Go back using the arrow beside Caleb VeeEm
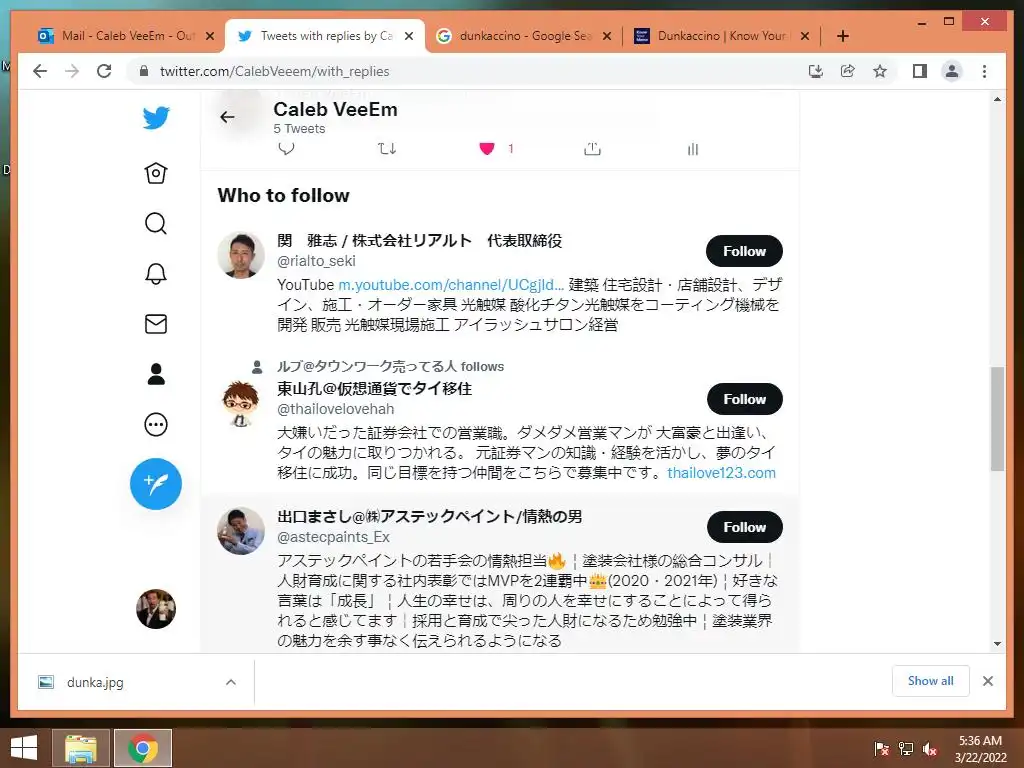Viewport: 1024px width, 768px height. 227,117
